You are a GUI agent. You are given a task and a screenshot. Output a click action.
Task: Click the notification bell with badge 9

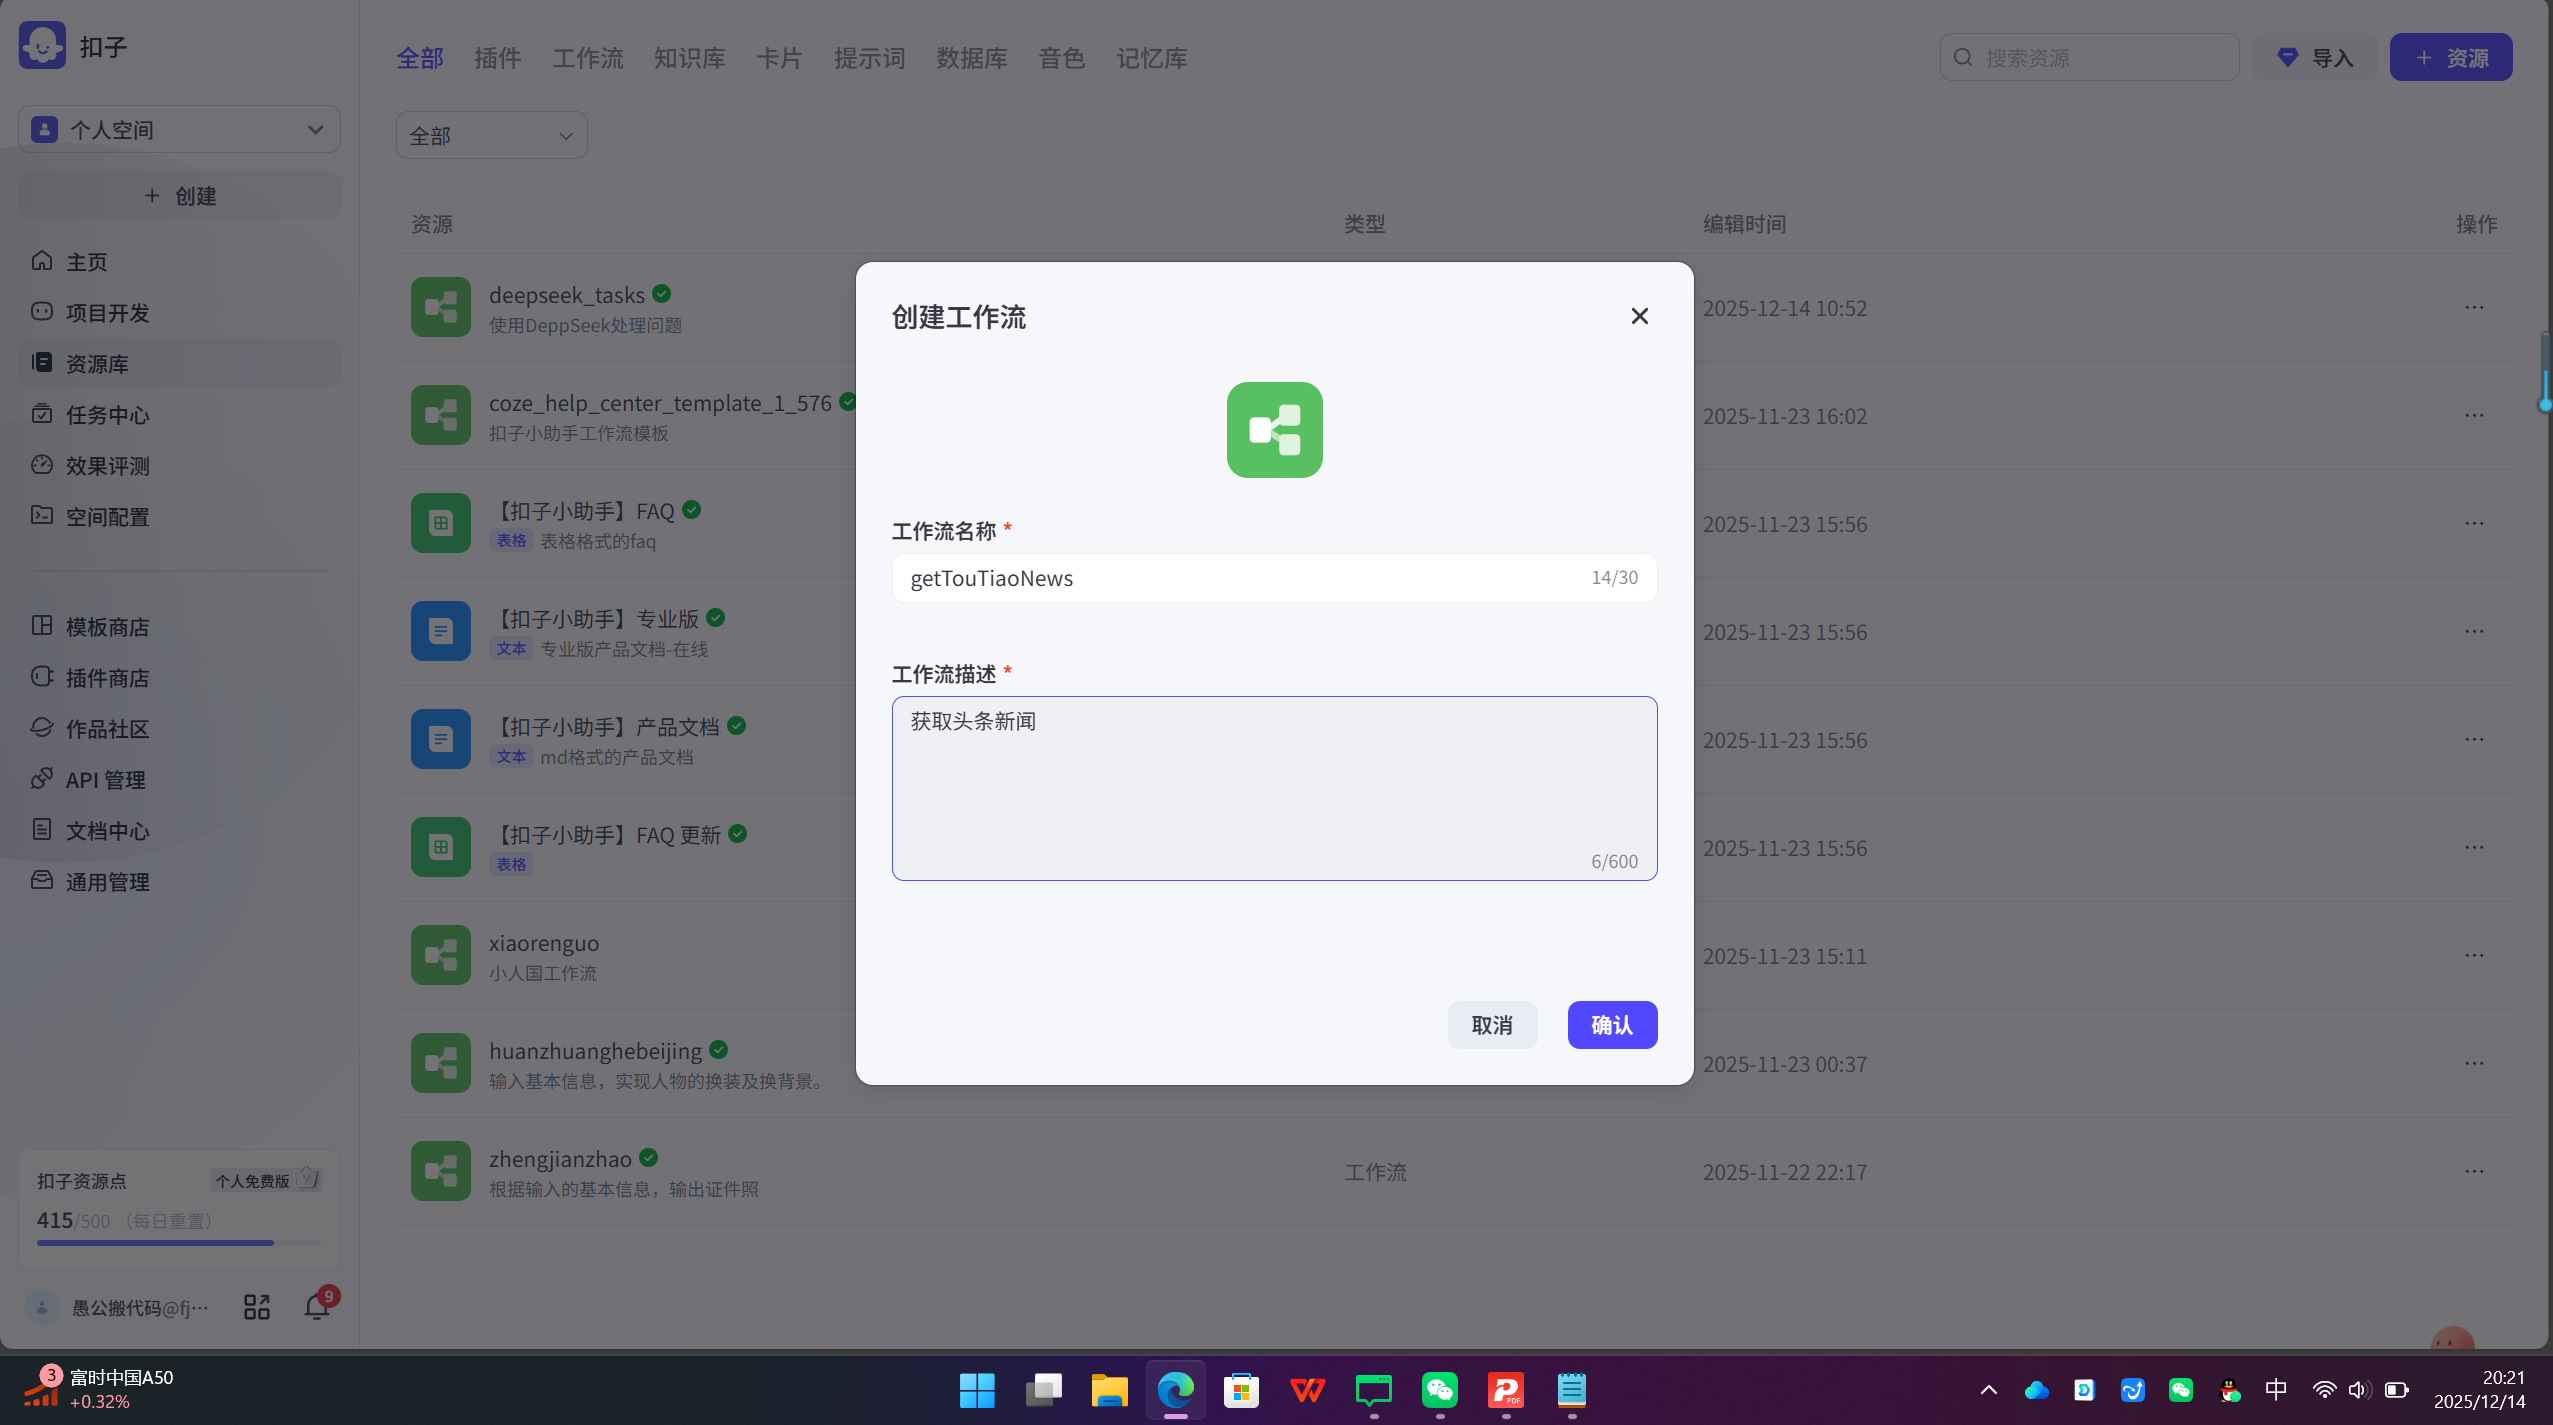click(316, 1306)
